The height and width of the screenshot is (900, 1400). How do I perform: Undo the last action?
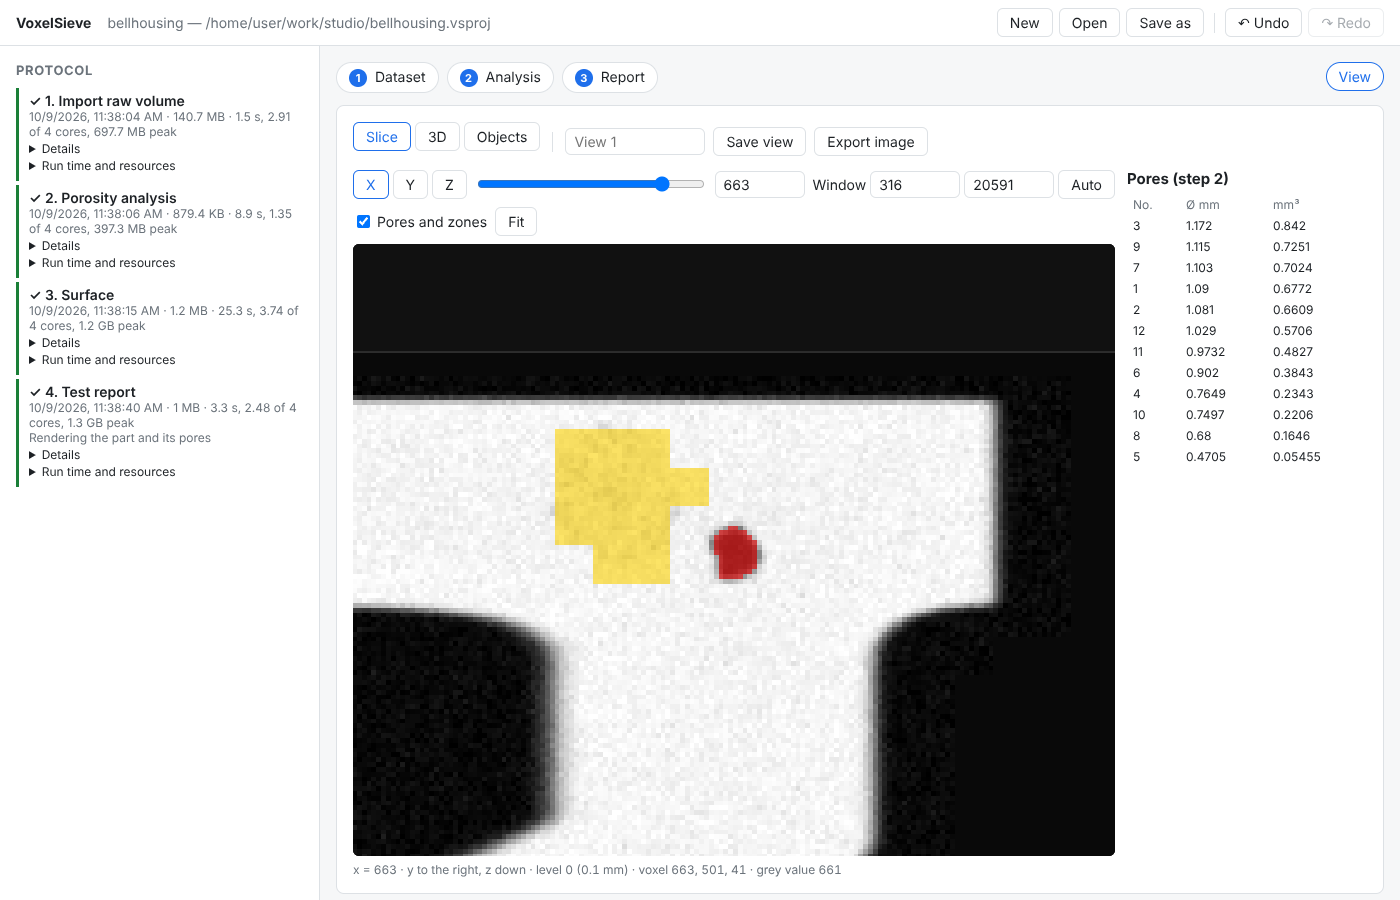(x=1263, y=23)
